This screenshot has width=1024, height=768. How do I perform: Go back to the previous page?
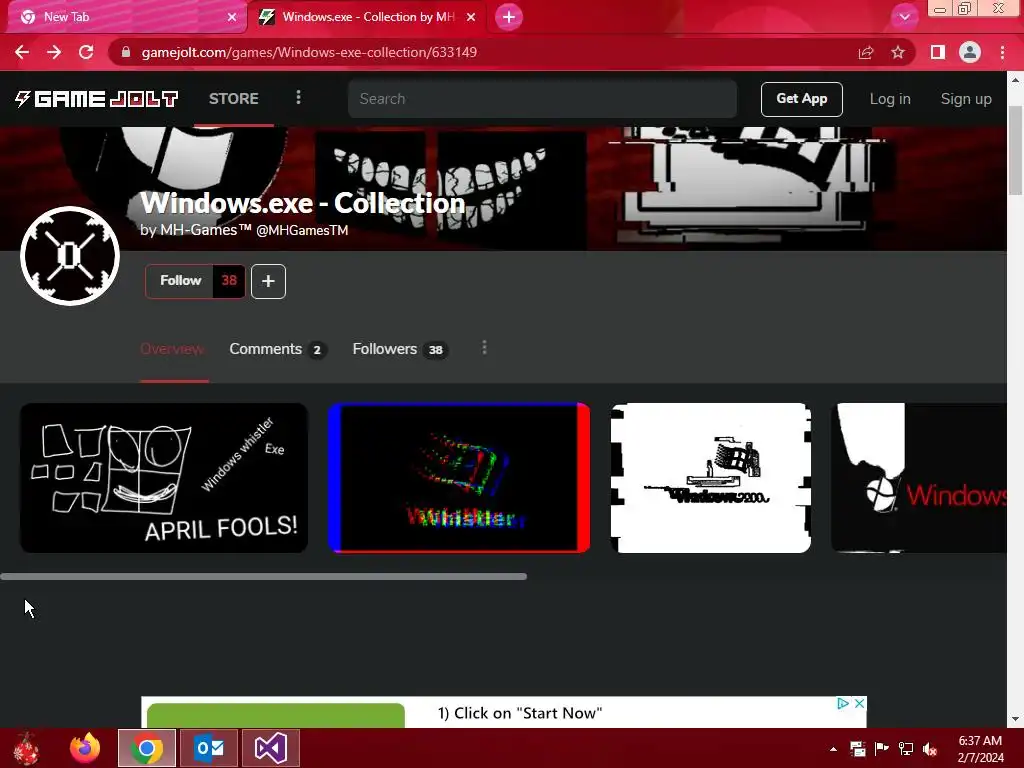(22, 52)
